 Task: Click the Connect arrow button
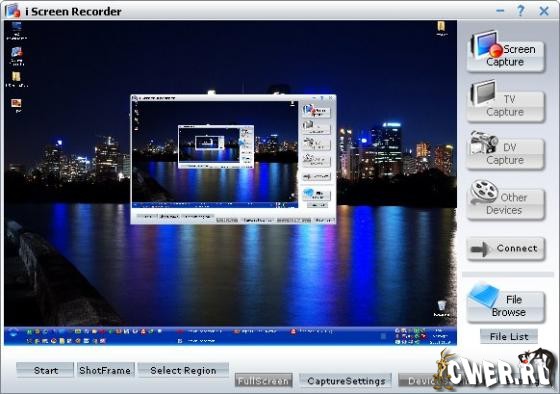506,249
